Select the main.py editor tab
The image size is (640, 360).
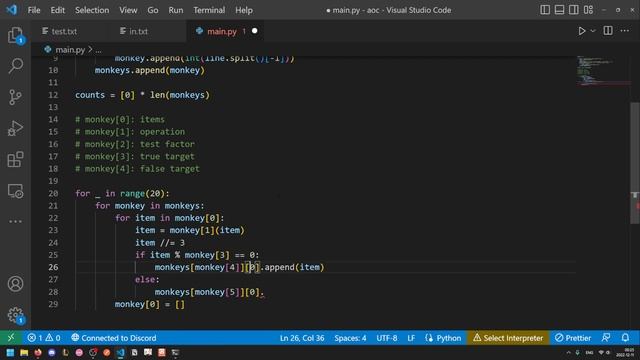pos(222,31)
